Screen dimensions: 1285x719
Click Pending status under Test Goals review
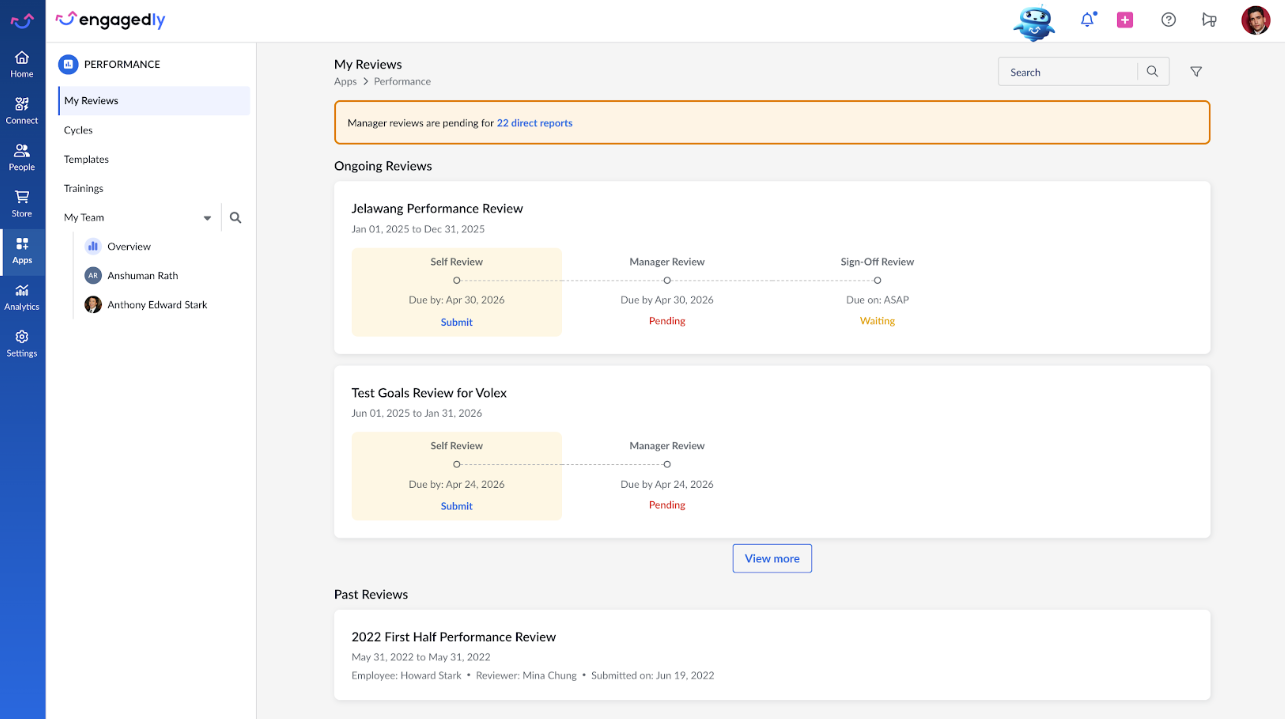pyautogui.click(x=667, y=505)
